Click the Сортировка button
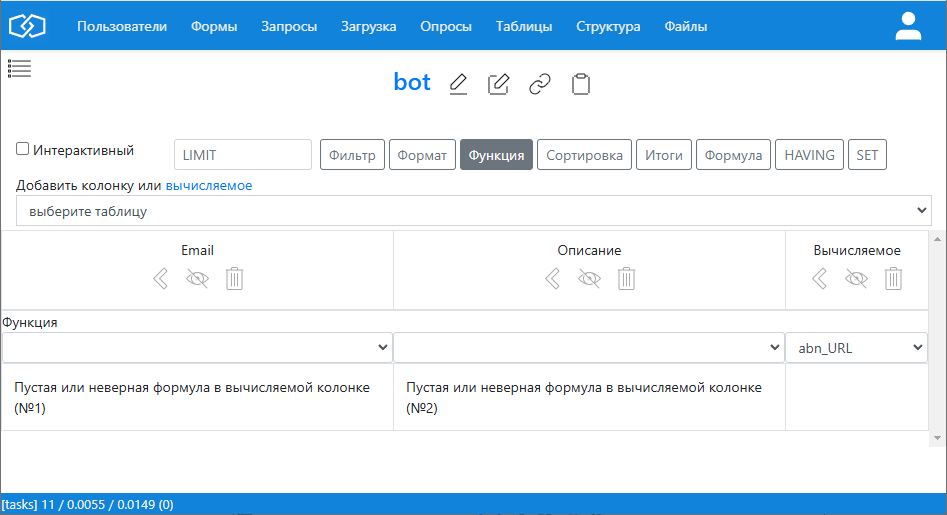This screenshot has height=515, width=947. tap(584, 155)
